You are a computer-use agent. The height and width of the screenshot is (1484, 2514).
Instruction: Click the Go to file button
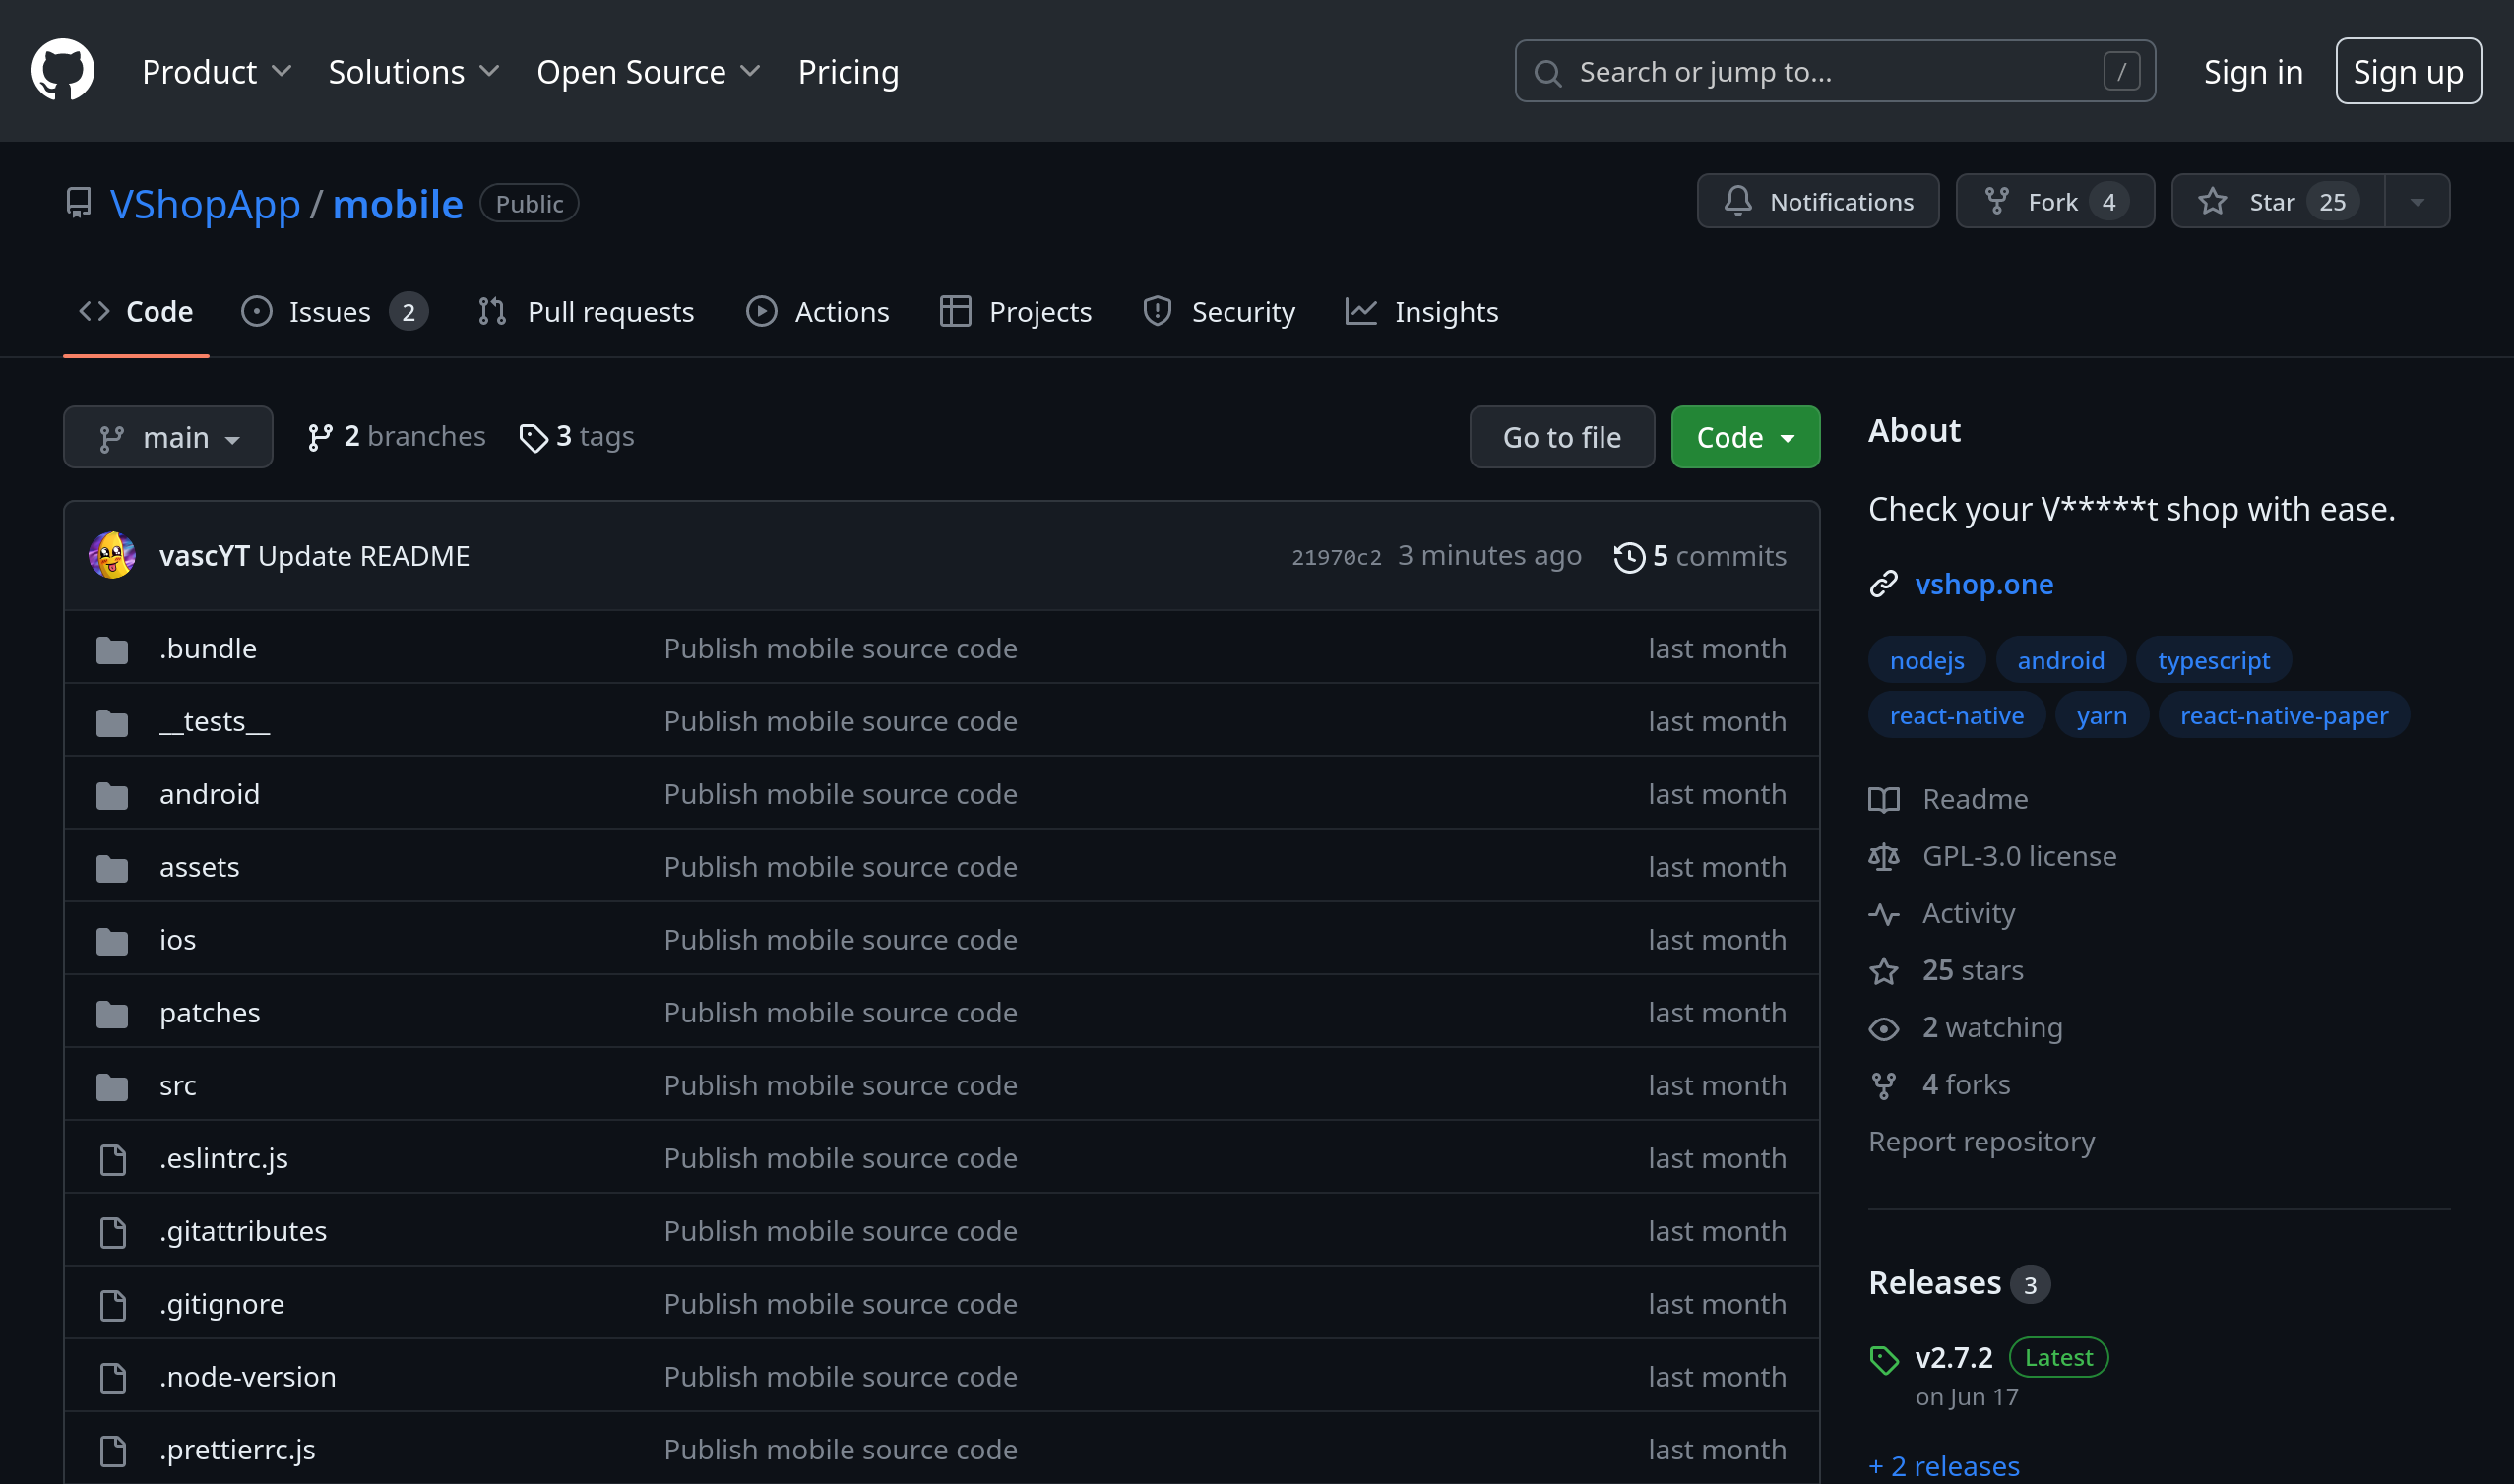coord(1562,436)
